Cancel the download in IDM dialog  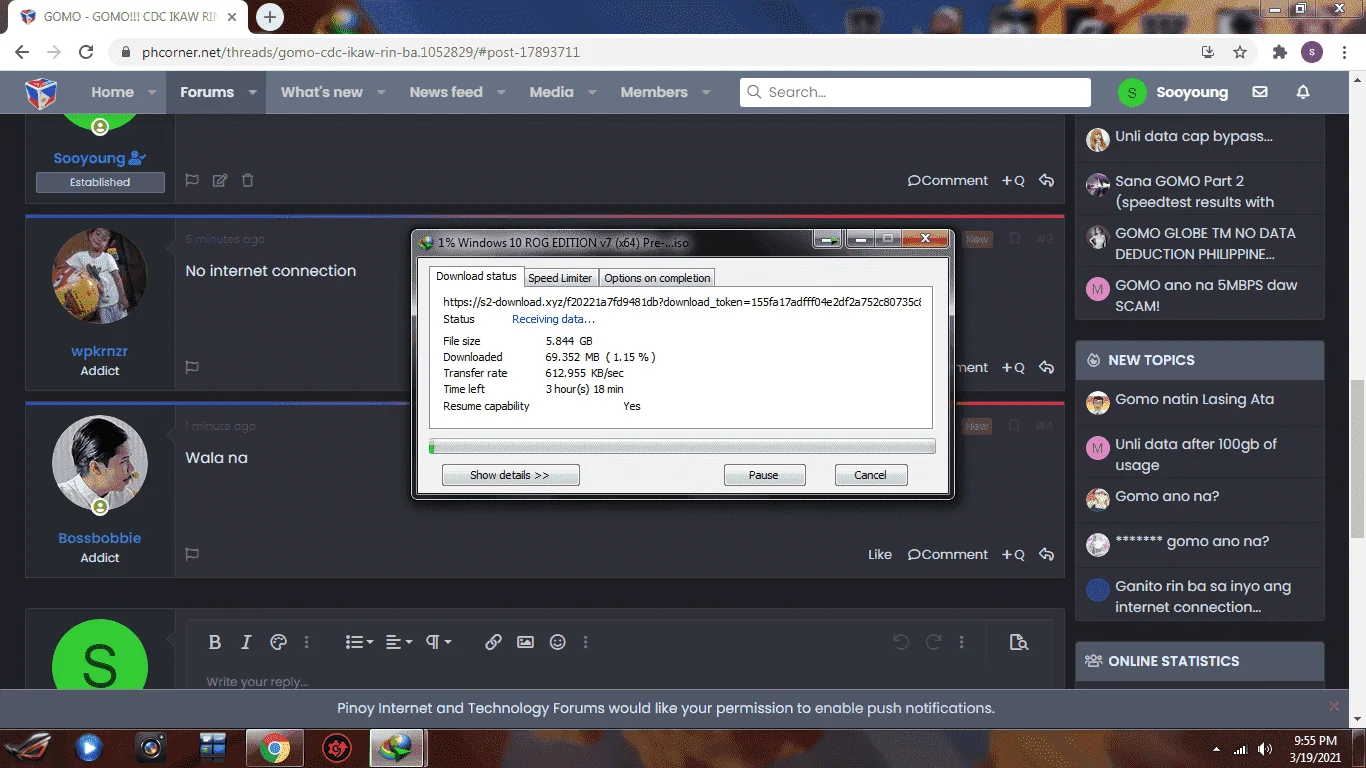(870, 475)
